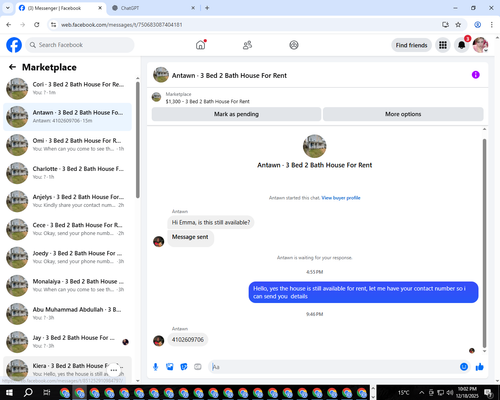Viewport: 500px width, 400px height.
Task: Open Cori conversation in Marketplace list
Action: (67, 89)
